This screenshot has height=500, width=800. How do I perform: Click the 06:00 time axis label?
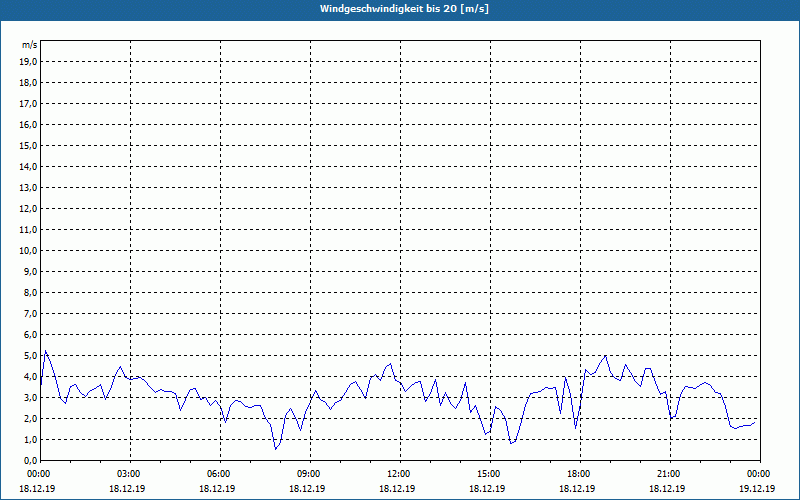[220, 474]
